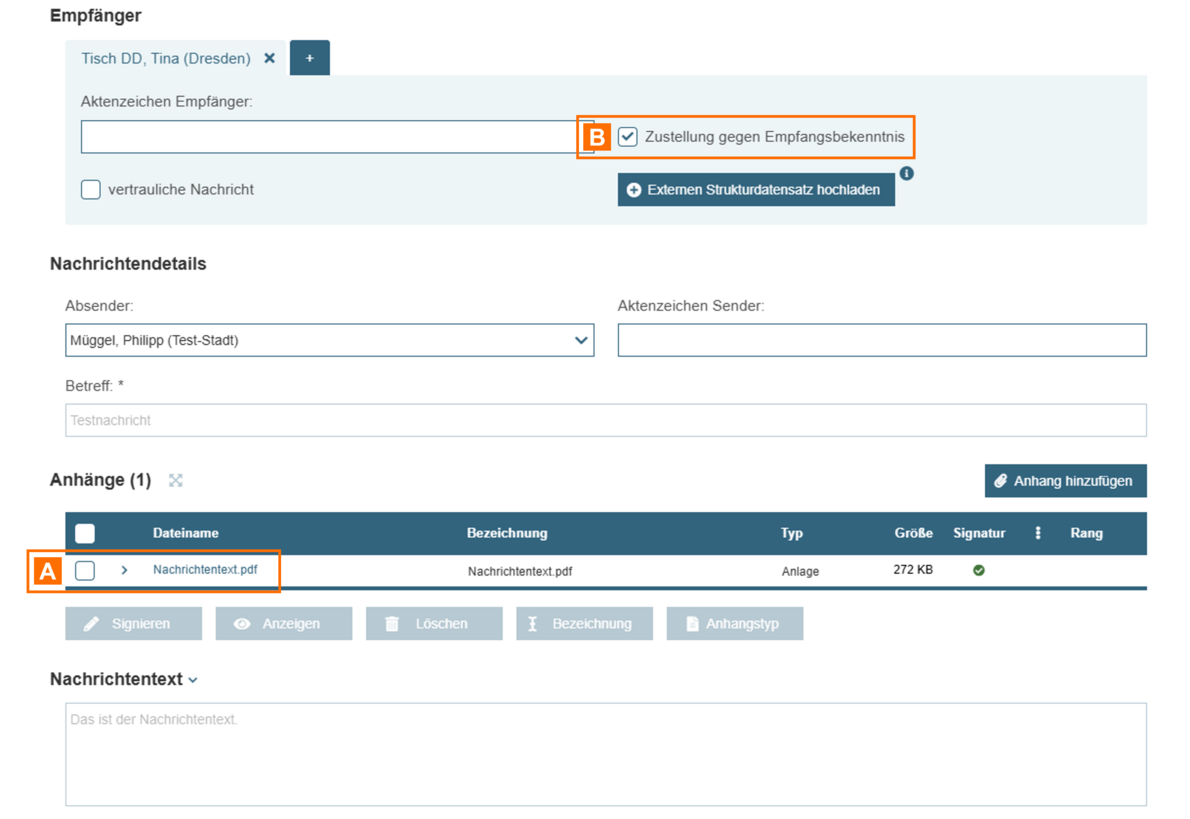Toggle Zustellung gegen Empfangsbekenntnis checkbox

point(628,137)
